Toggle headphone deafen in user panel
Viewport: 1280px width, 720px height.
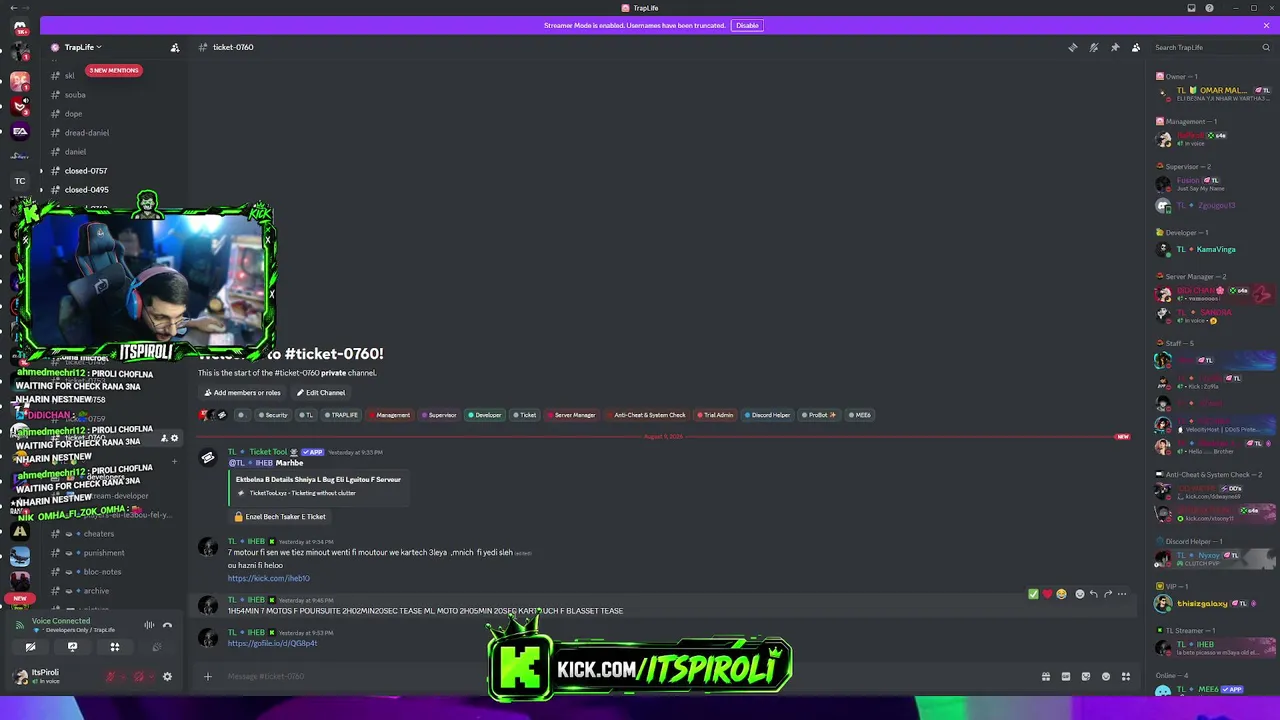point(139,677)
